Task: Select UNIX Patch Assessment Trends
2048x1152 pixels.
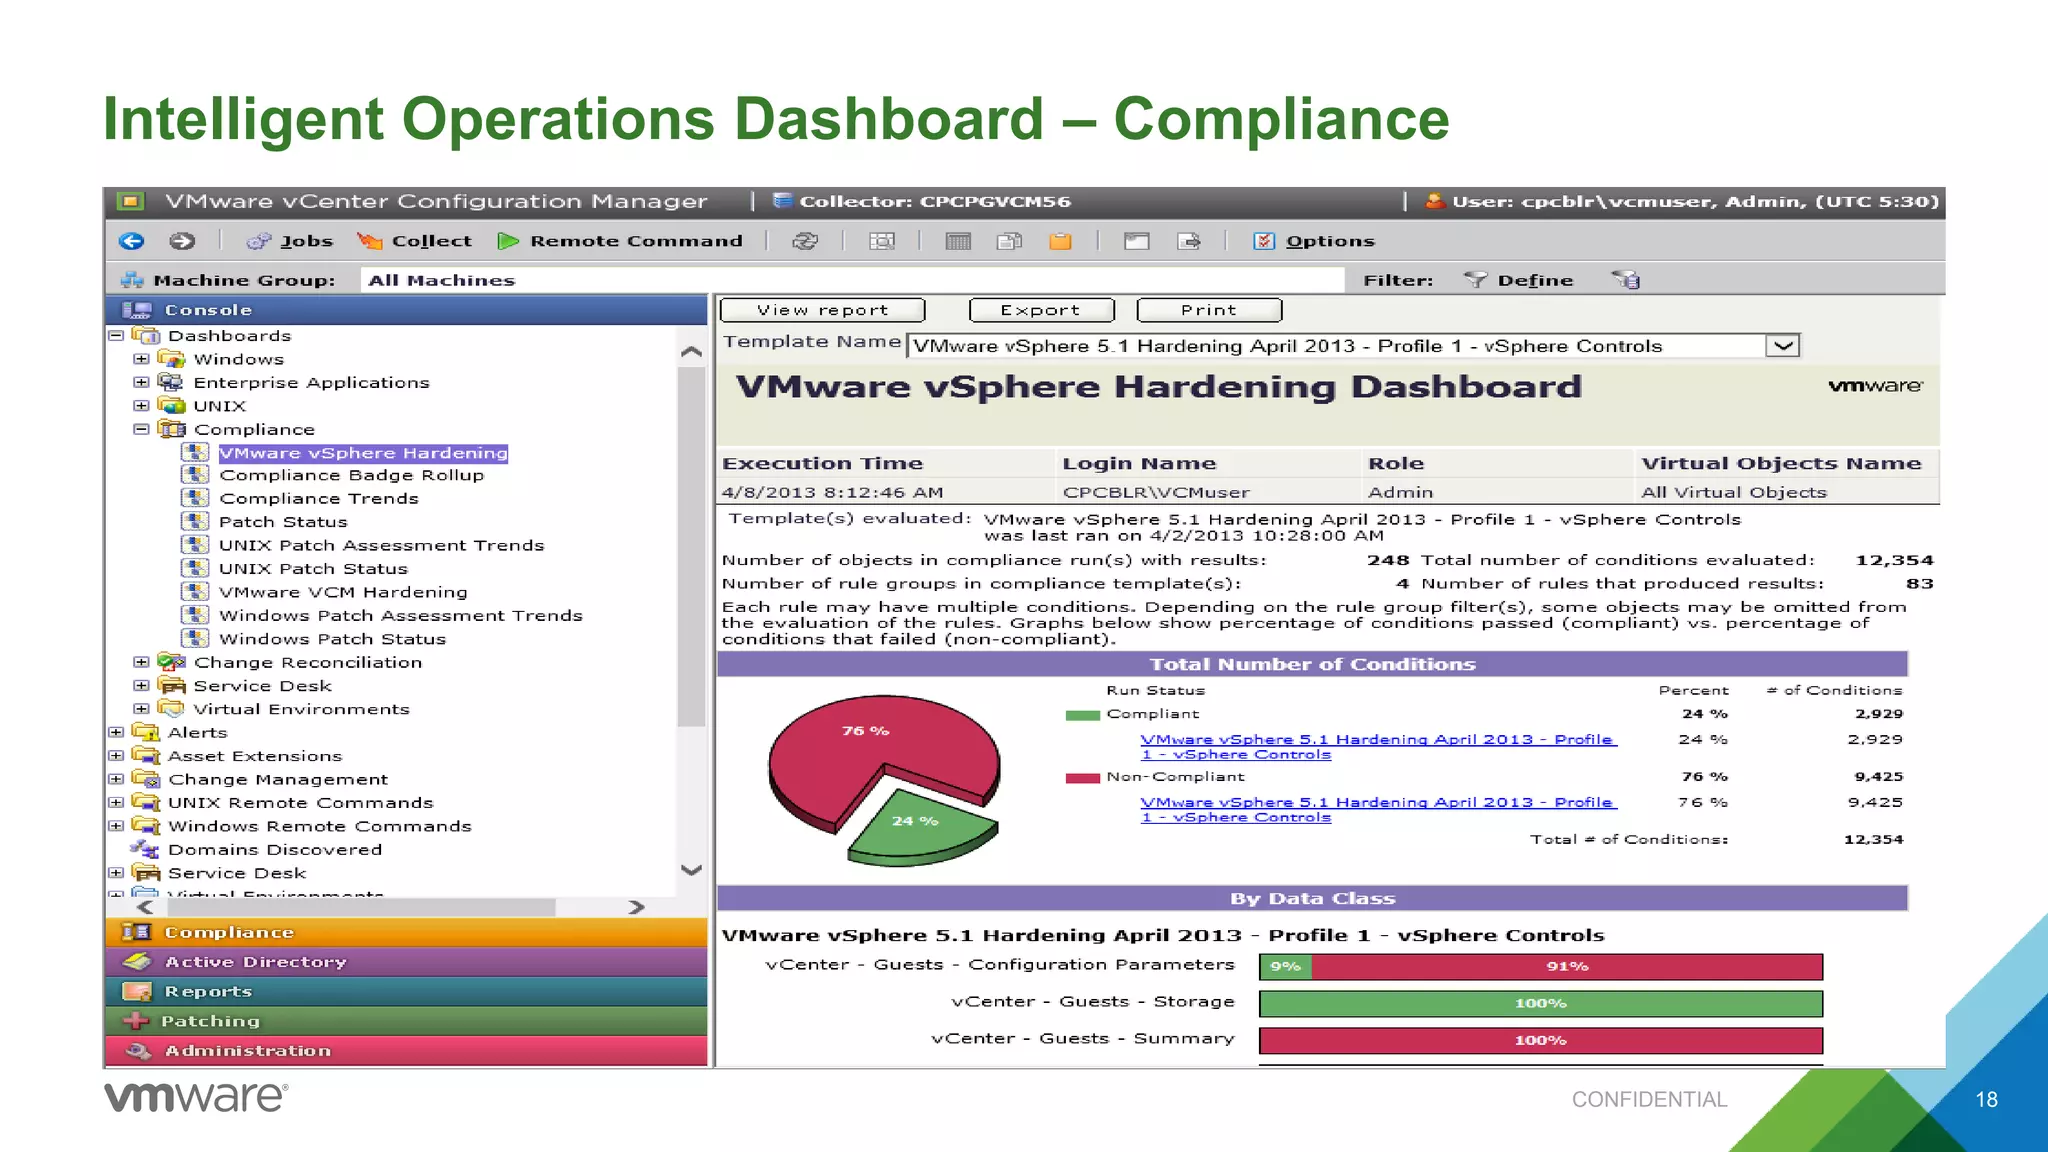Action: (381, 545)
